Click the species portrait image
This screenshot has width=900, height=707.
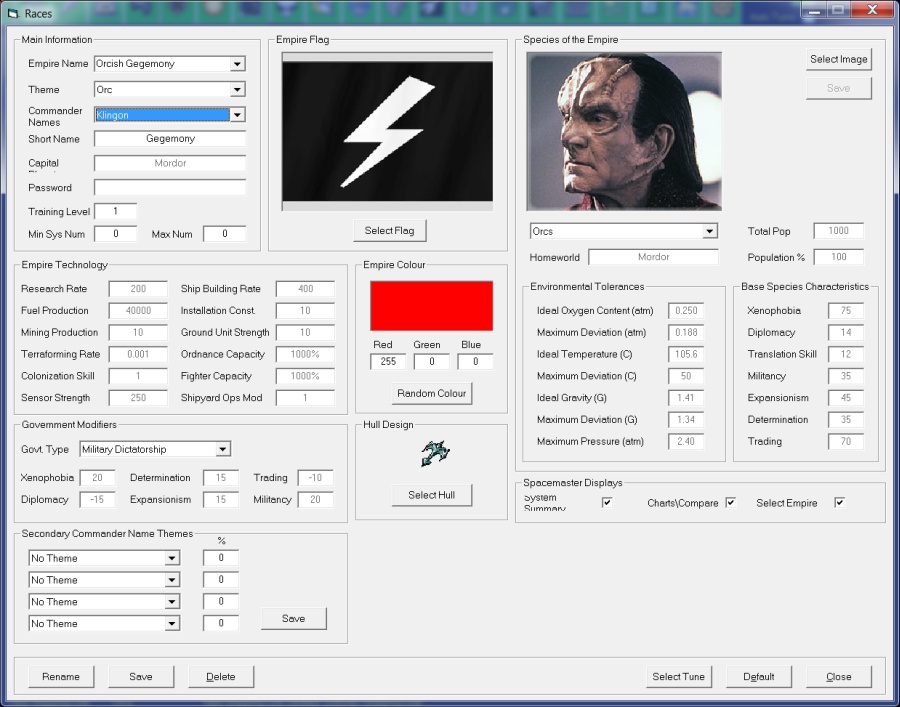pos(624,131)
